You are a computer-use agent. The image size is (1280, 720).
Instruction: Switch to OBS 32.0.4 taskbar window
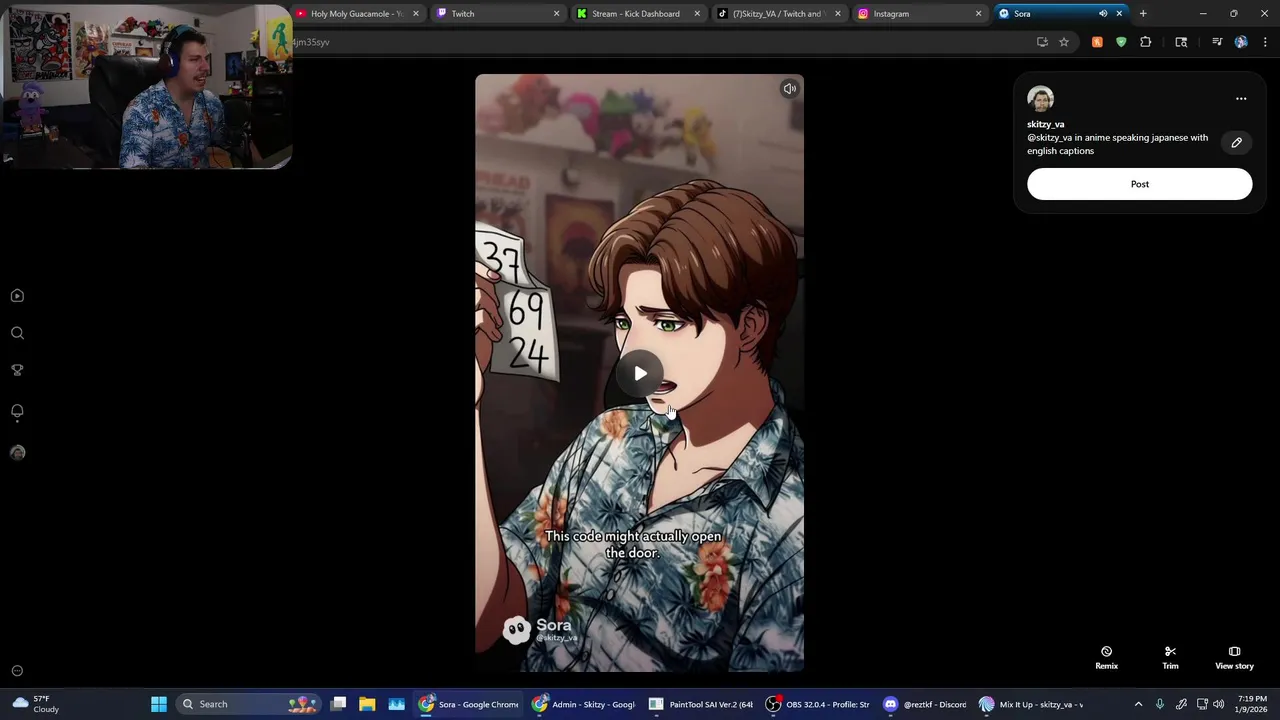pyautogui.click(x=818, y=704)
